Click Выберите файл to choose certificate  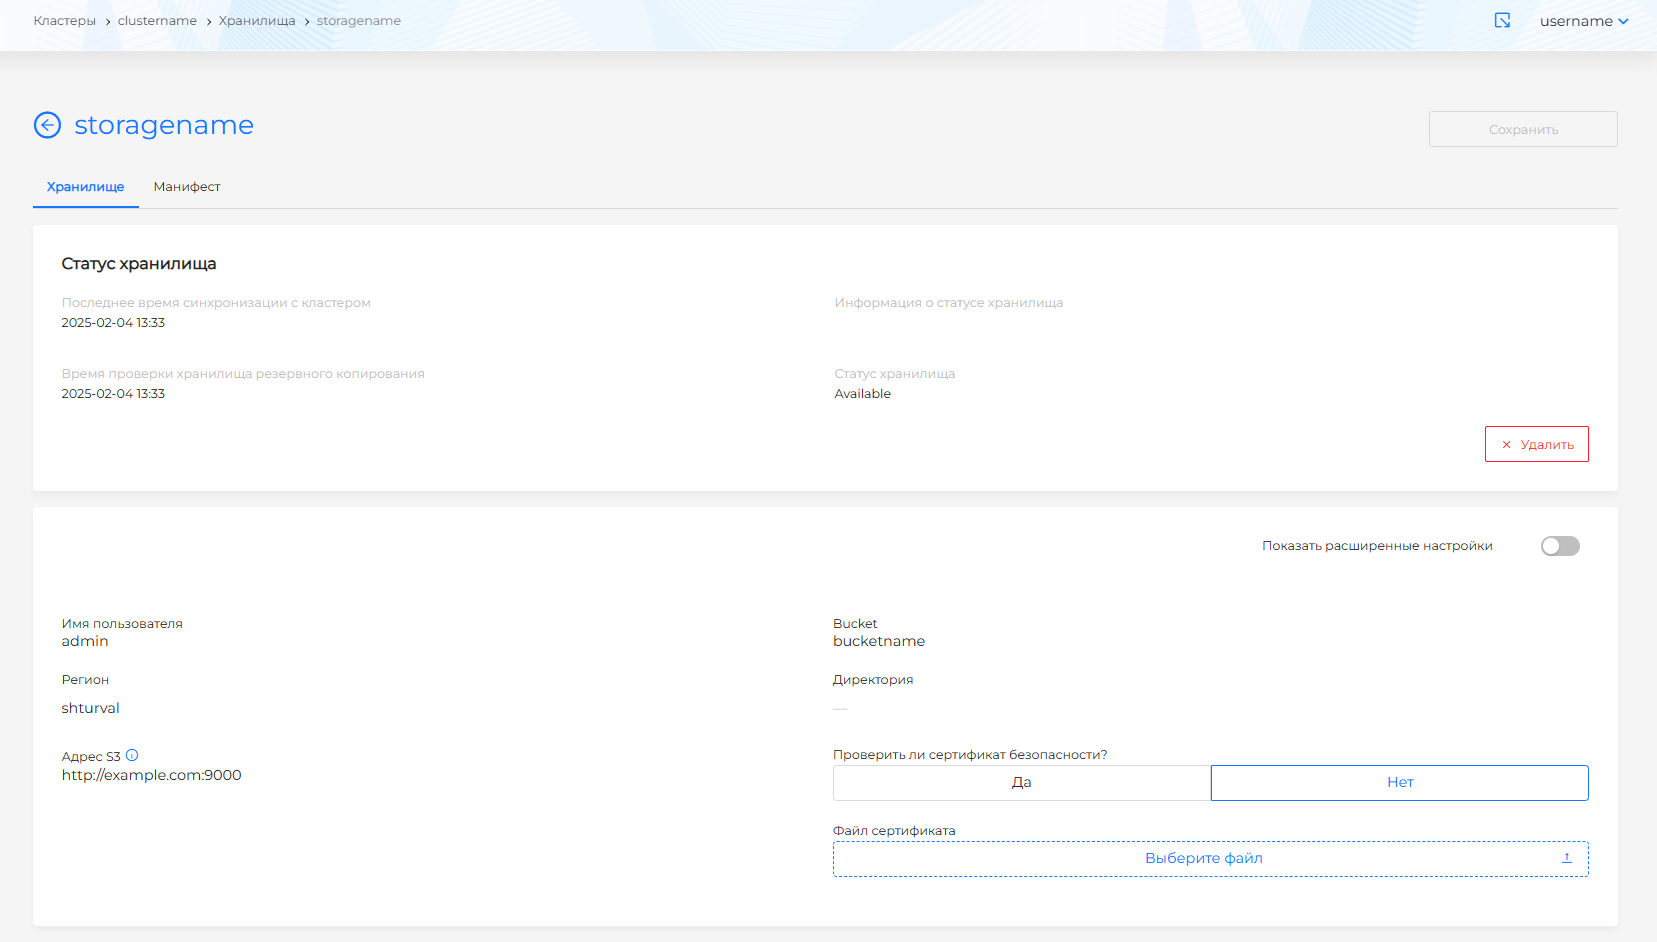(x=1203, y=858)
